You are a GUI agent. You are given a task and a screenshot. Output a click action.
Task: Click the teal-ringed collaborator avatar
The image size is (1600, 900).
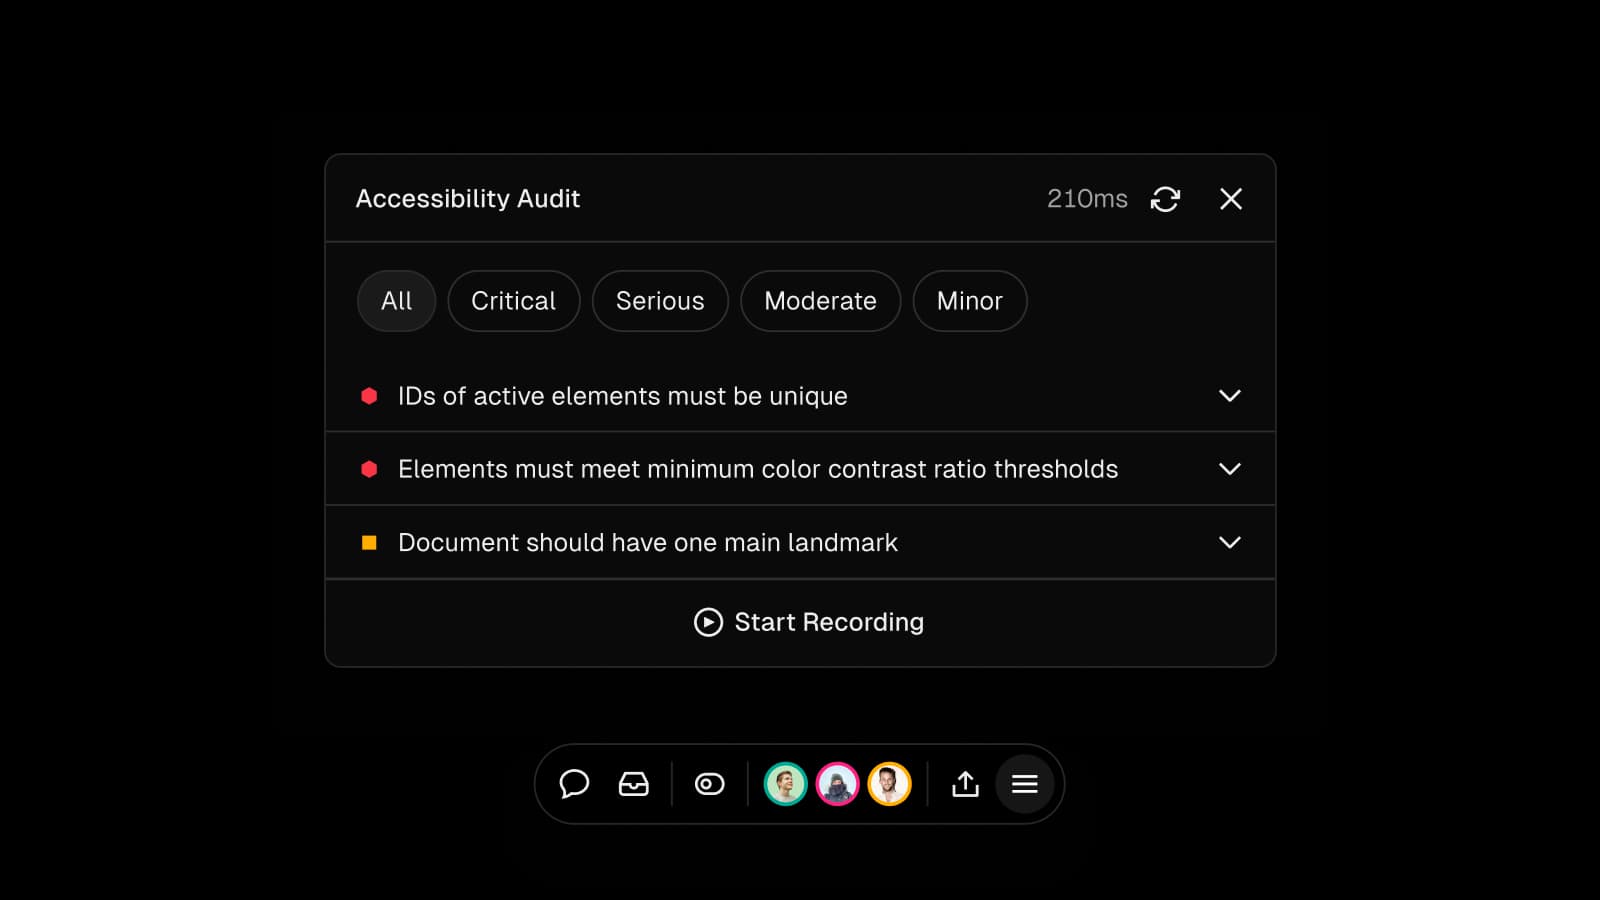click(x=784, y=784)
